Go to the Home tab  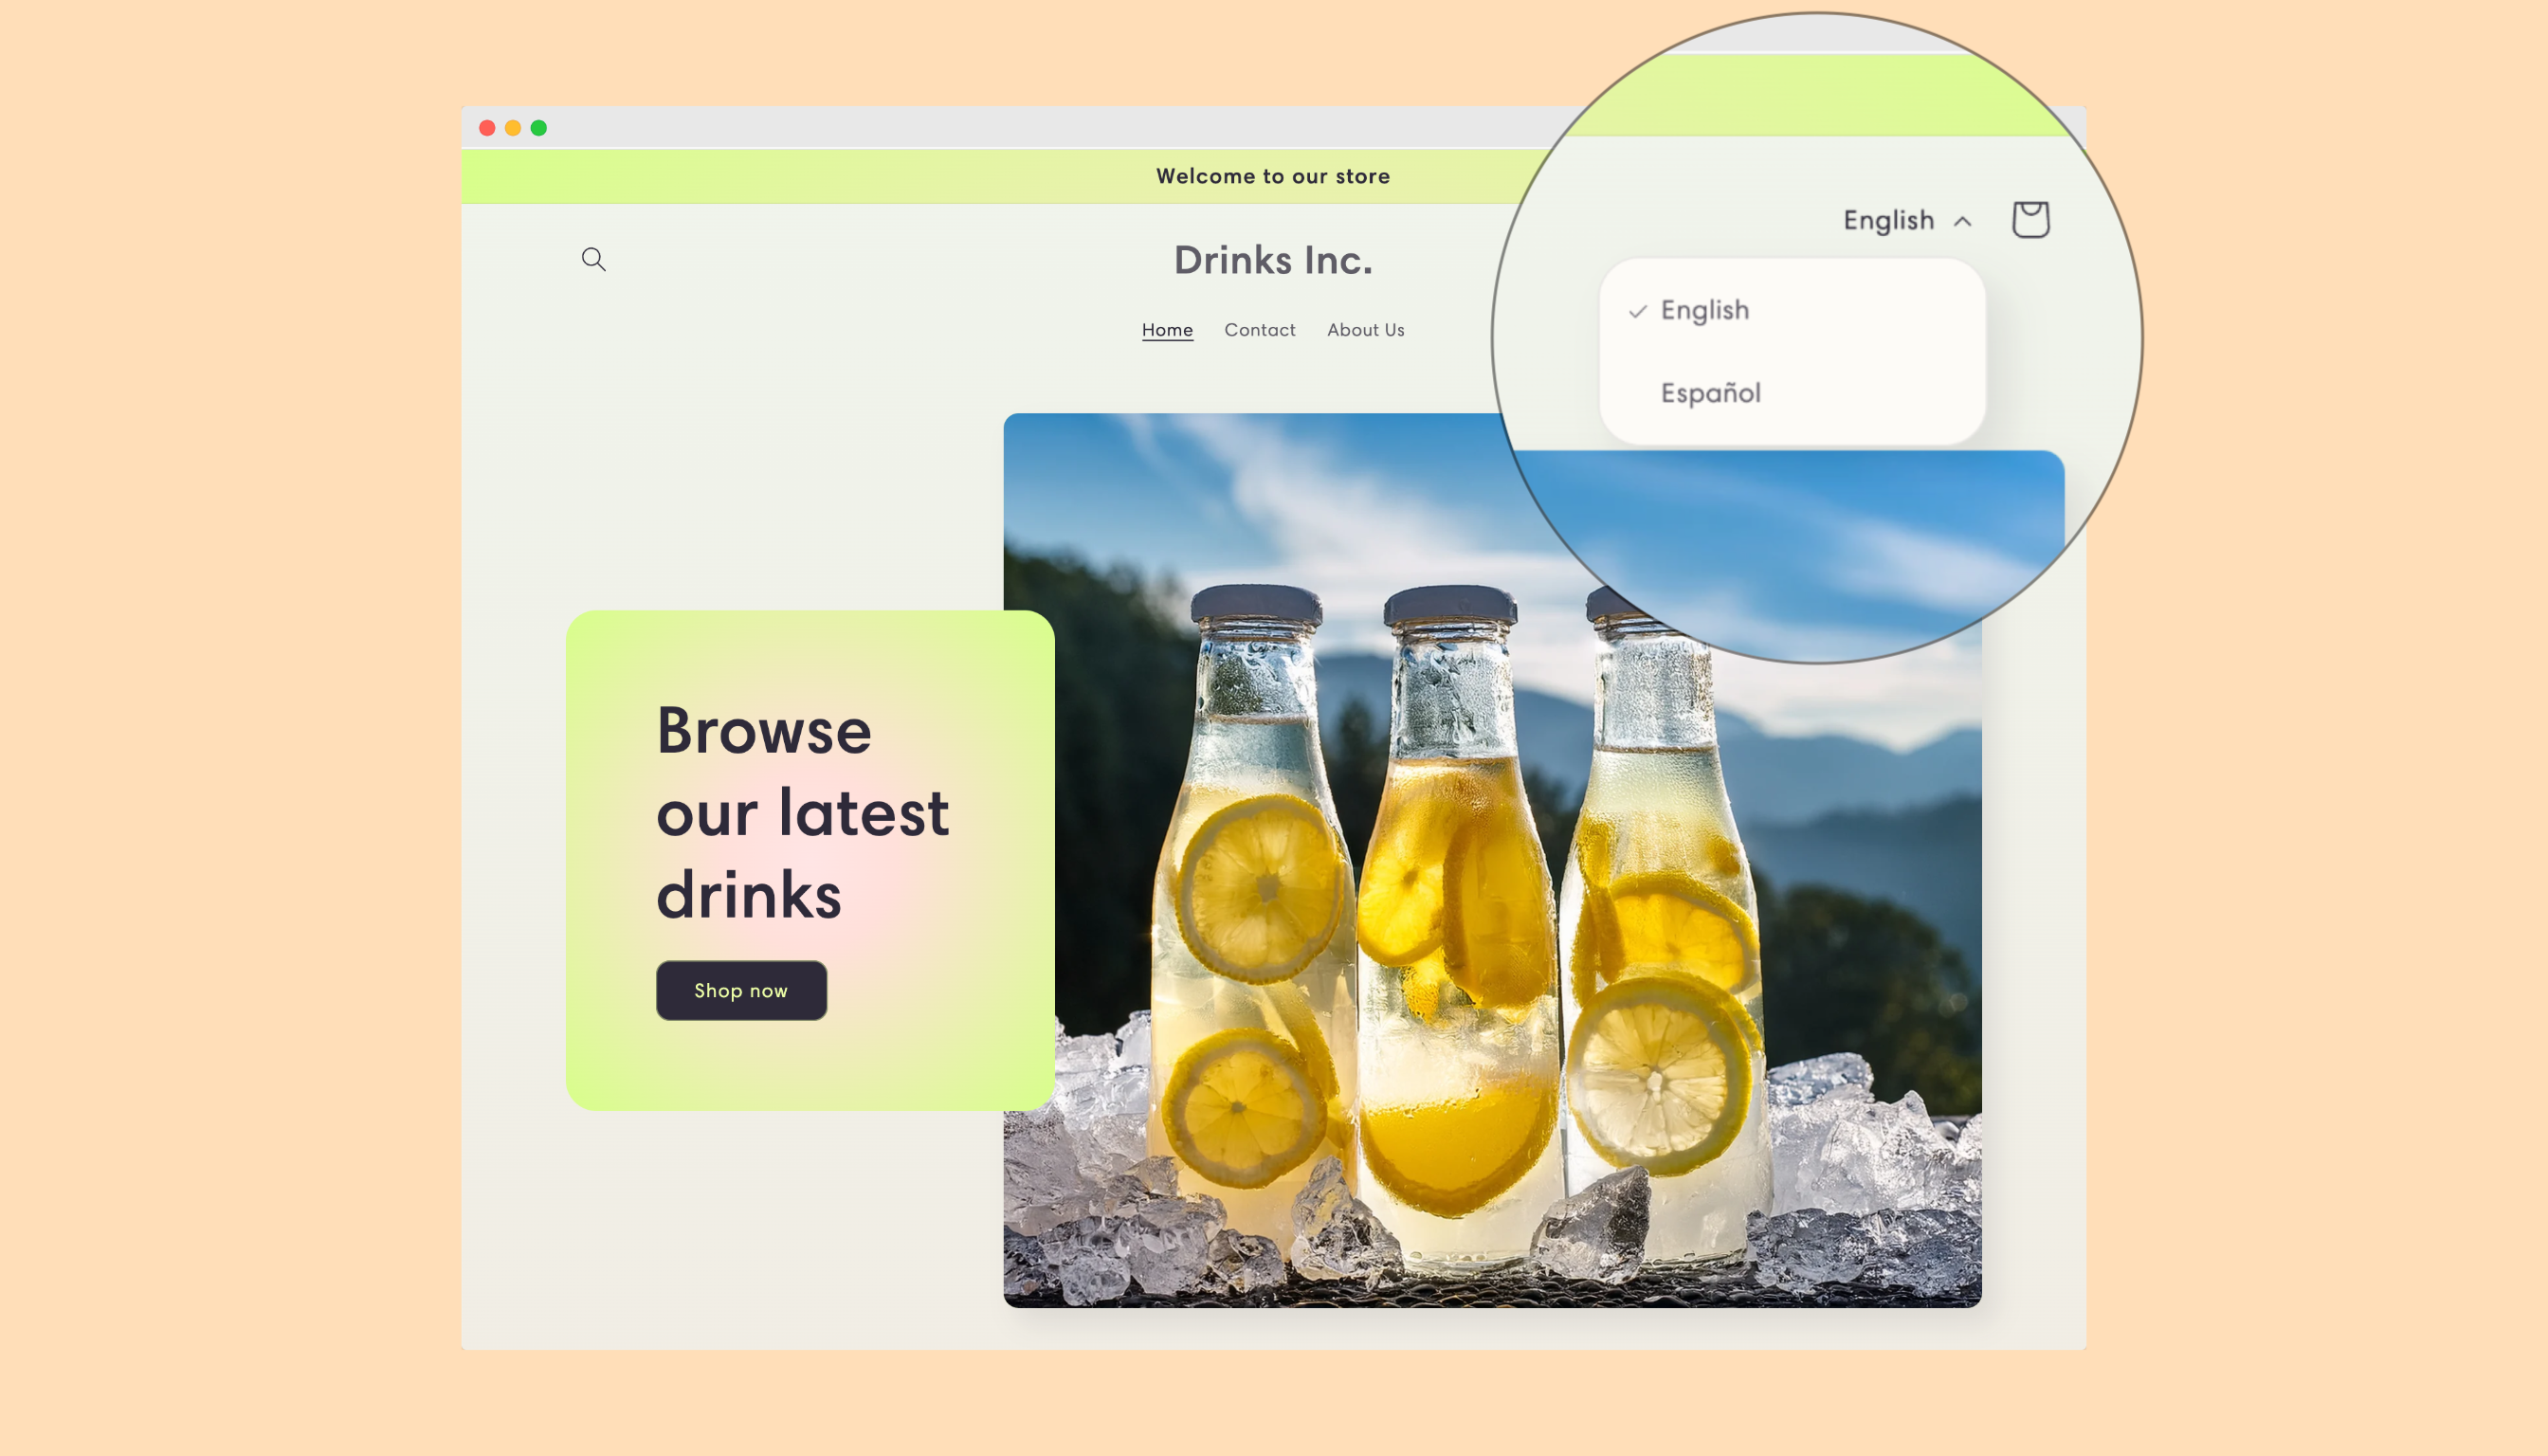click(1167, 329)
